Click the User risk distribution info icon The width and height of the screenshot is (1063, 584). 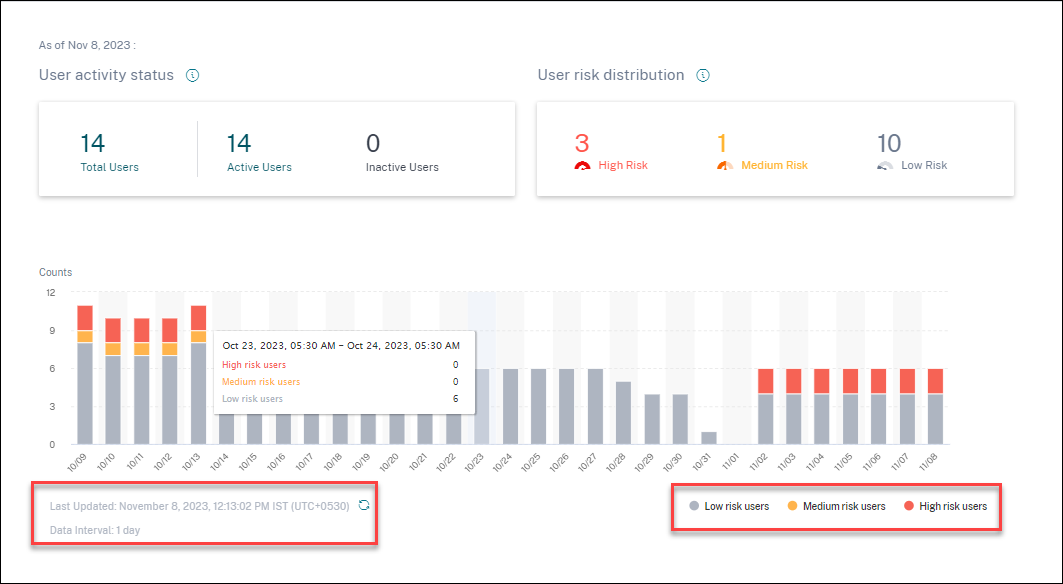point(703,75)
